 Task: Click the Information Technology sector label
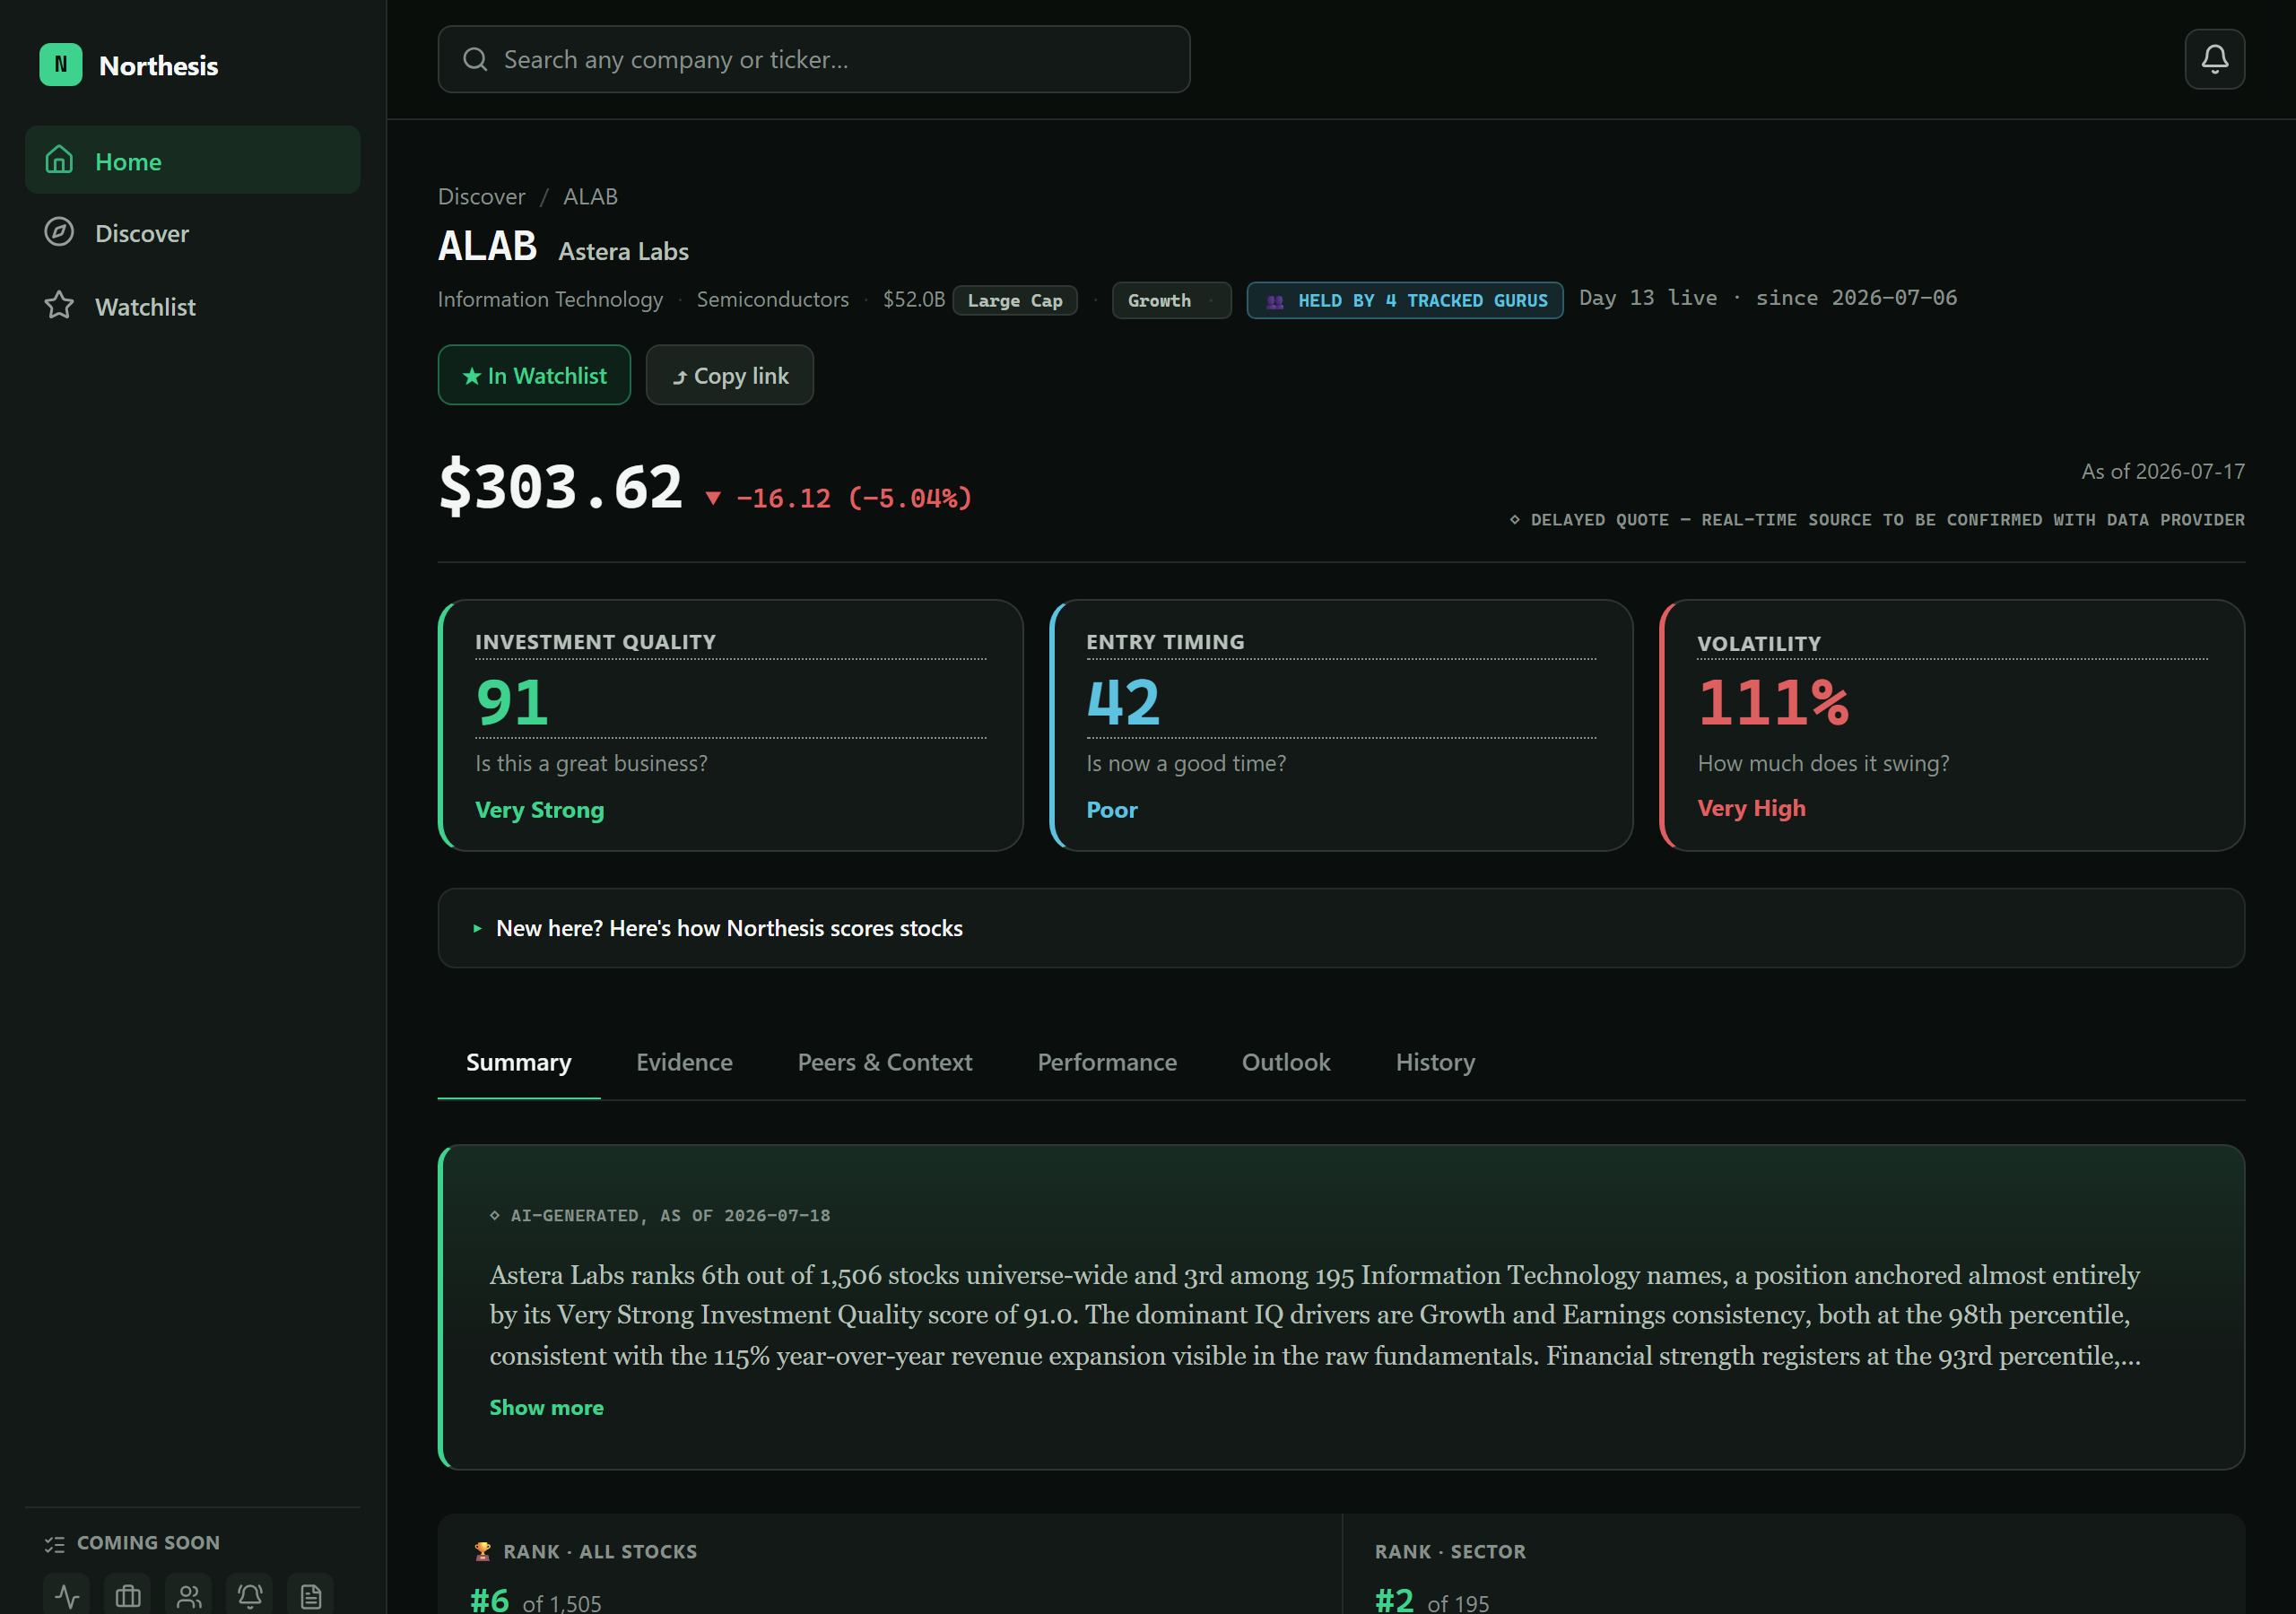(550, 299)
